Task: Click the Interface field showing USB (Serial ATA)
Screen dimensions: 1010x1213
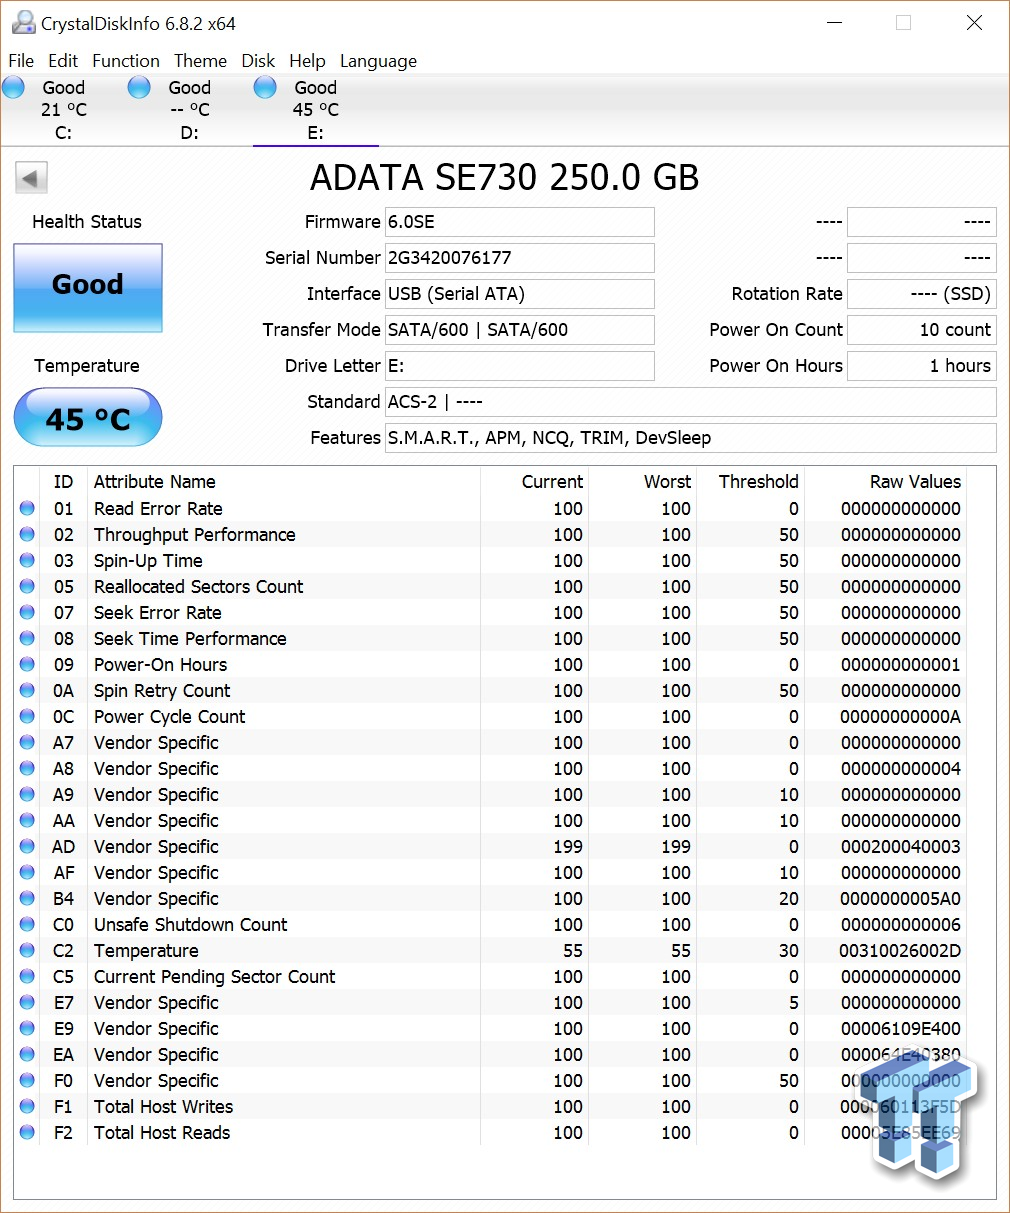Action: click(x=520, y=294)
